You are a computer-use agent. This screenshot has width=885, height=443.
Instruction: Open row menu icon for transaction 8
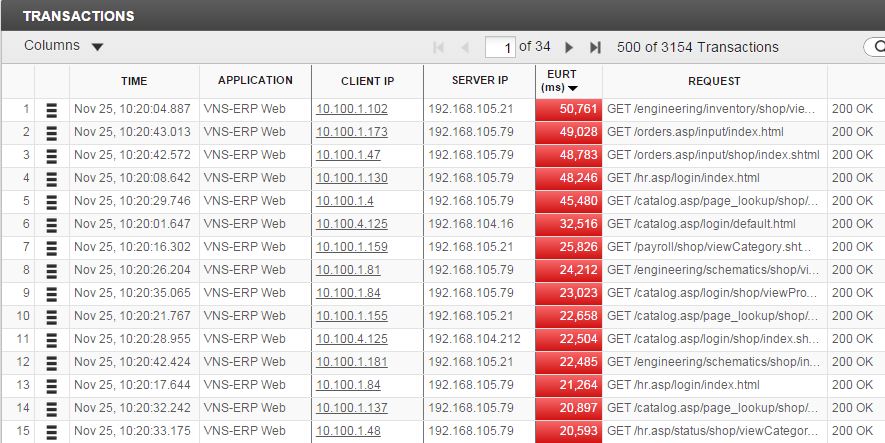[51, 271]
